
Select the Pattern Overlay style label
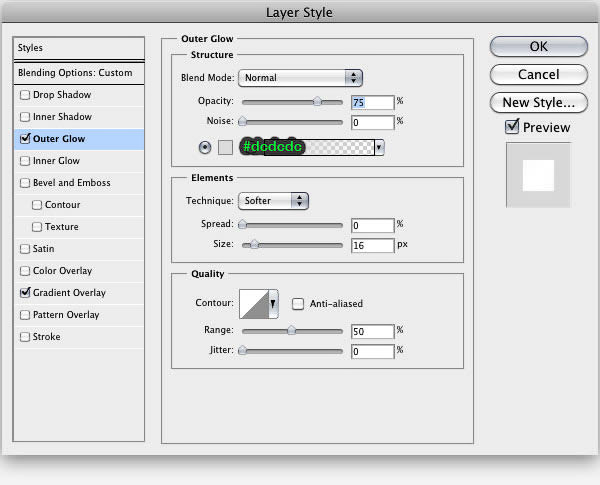point(66,315)
